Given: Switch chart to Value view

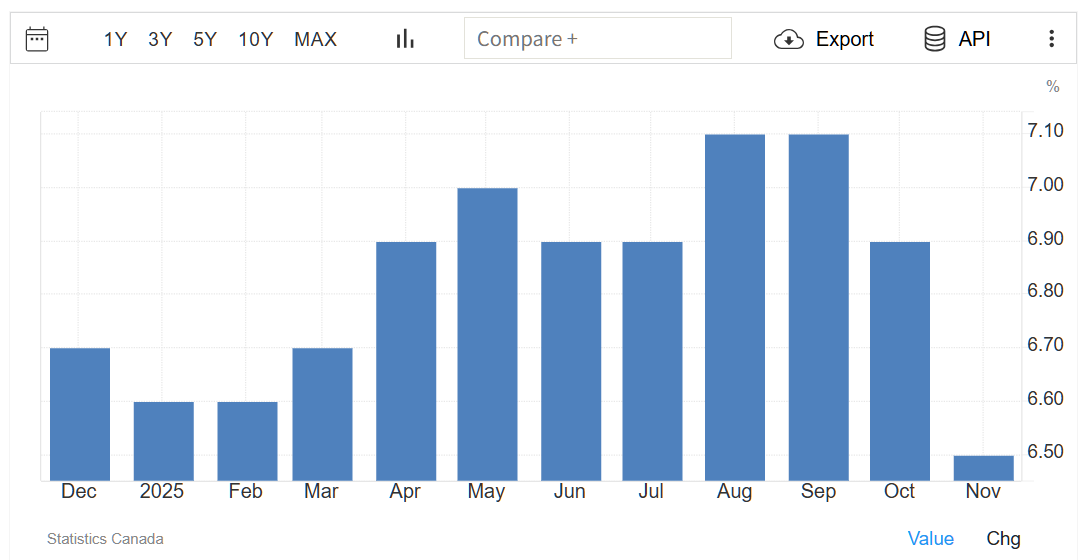Looking at the screenshot, I should point(930,538).
